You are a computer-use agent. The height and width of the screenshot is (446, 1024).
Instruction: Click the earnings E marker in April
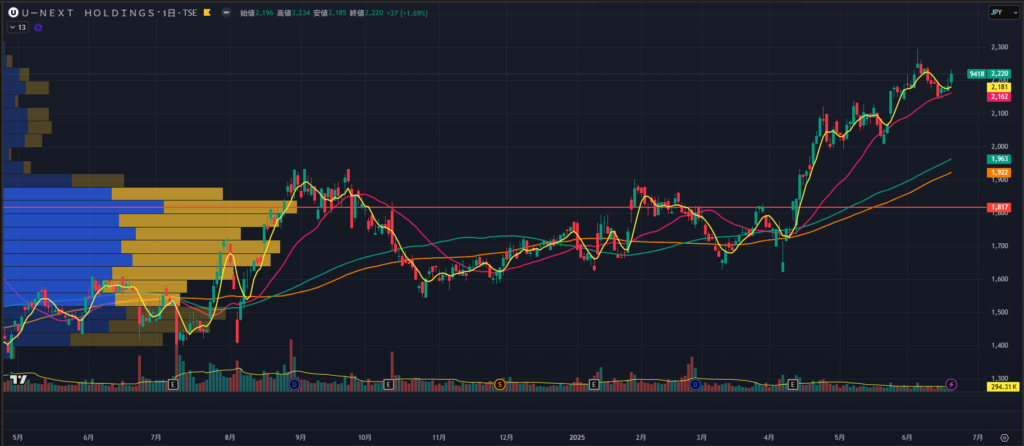[794, 385]
